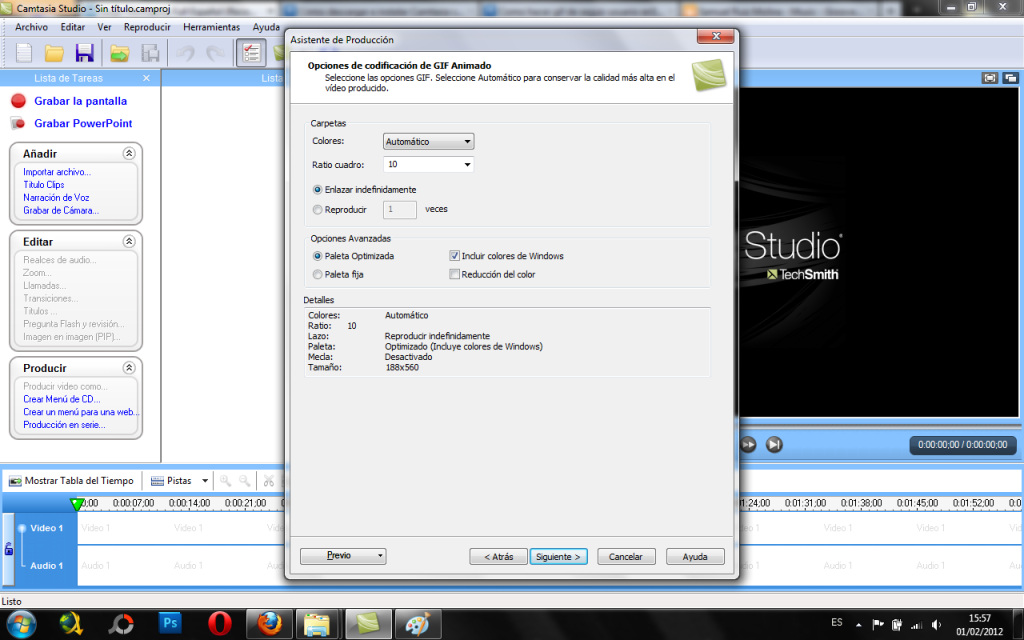The height and width of the screenshot is (640, 1024).
Task: Click Producción en serie link
Action: 64,424
